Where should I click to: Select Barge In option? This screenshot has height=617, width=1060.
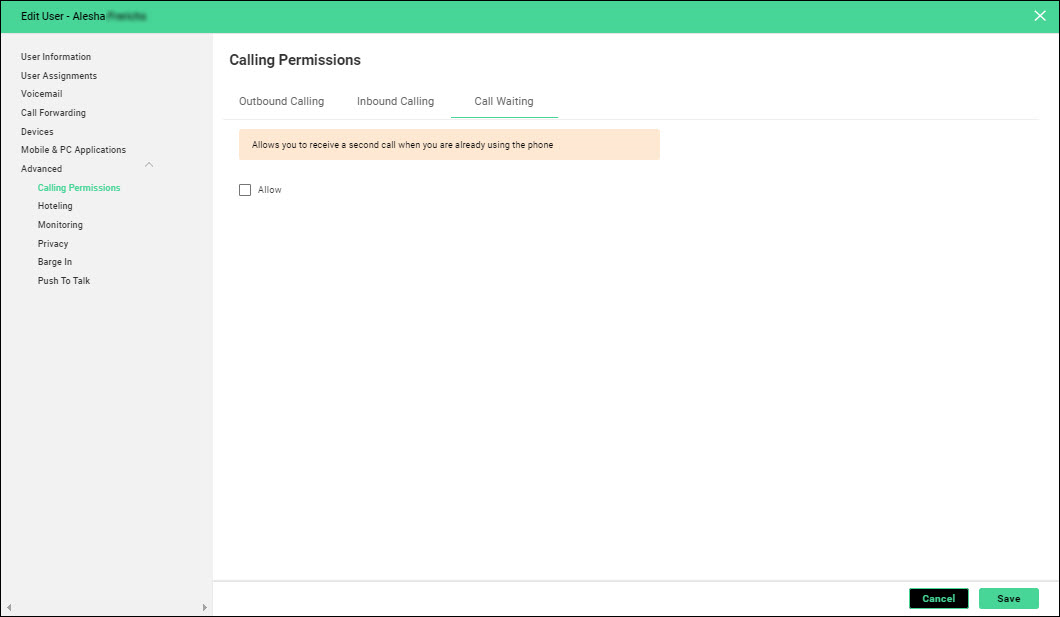55,262
